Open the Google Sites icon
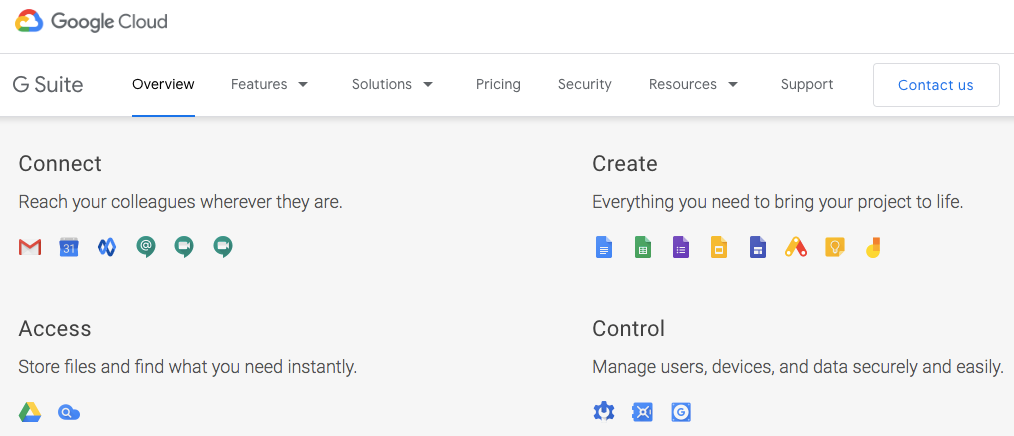This screenshot has width=1014, height=436. pyautogui.click(x=758, y=247)
